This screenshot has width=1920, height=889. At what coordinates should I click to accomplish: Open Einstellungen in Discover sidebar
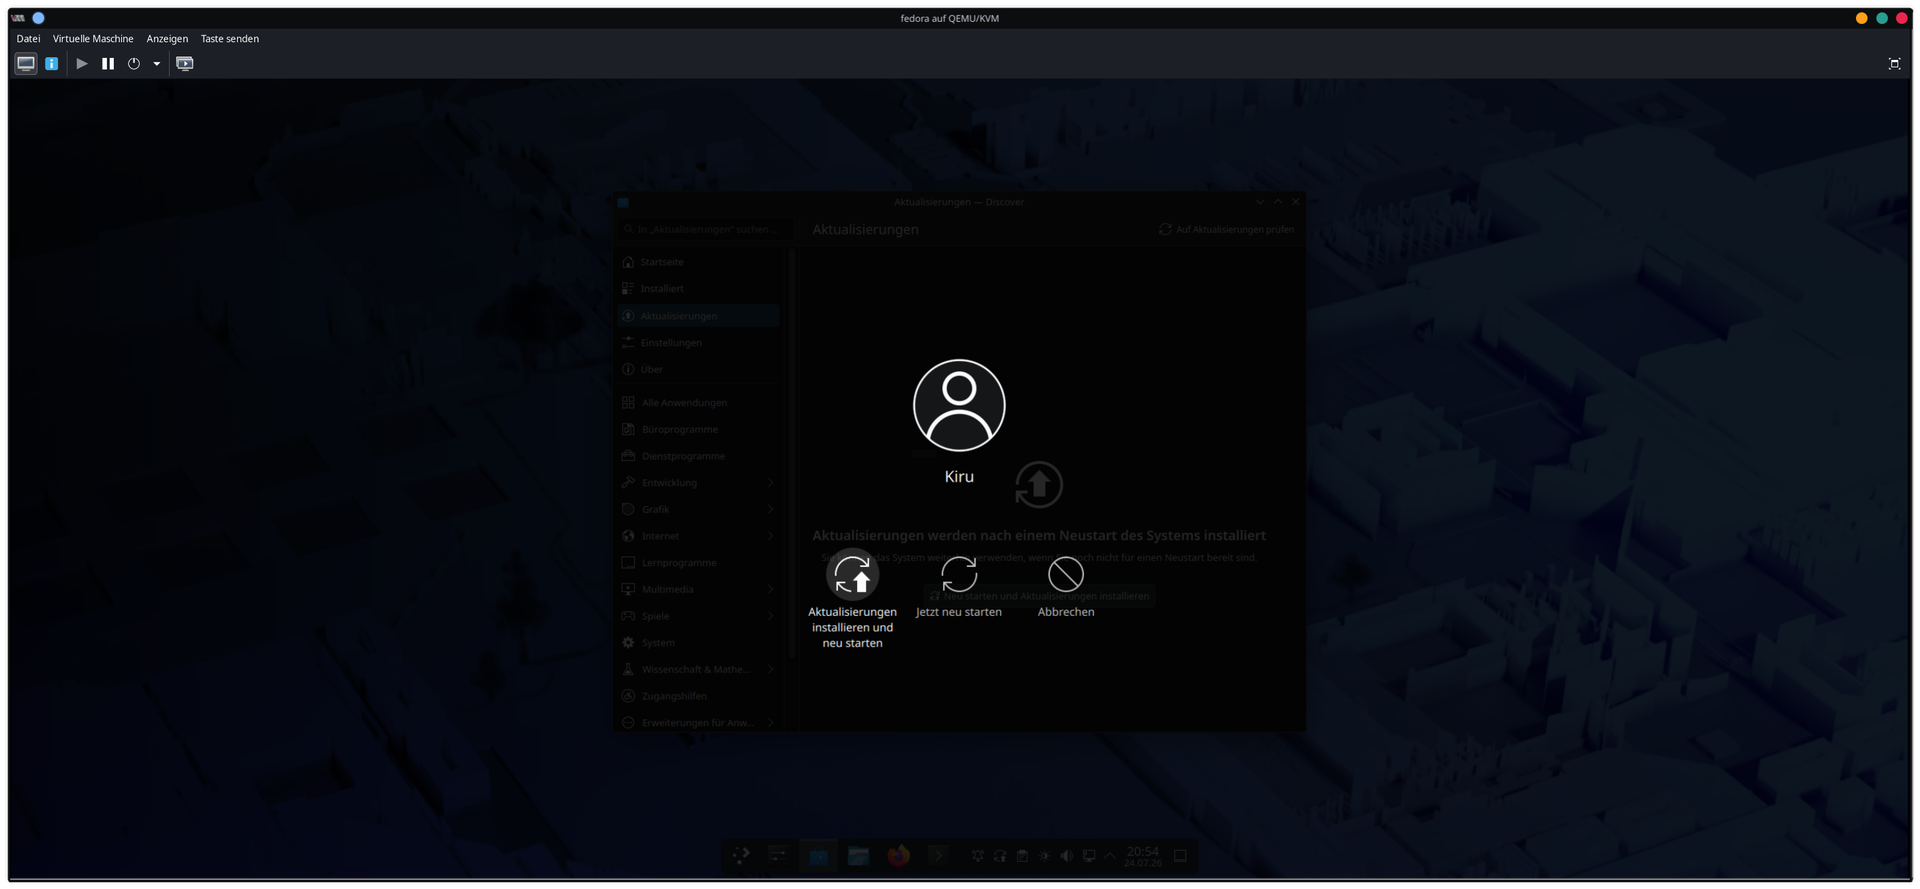coord(698,343)
